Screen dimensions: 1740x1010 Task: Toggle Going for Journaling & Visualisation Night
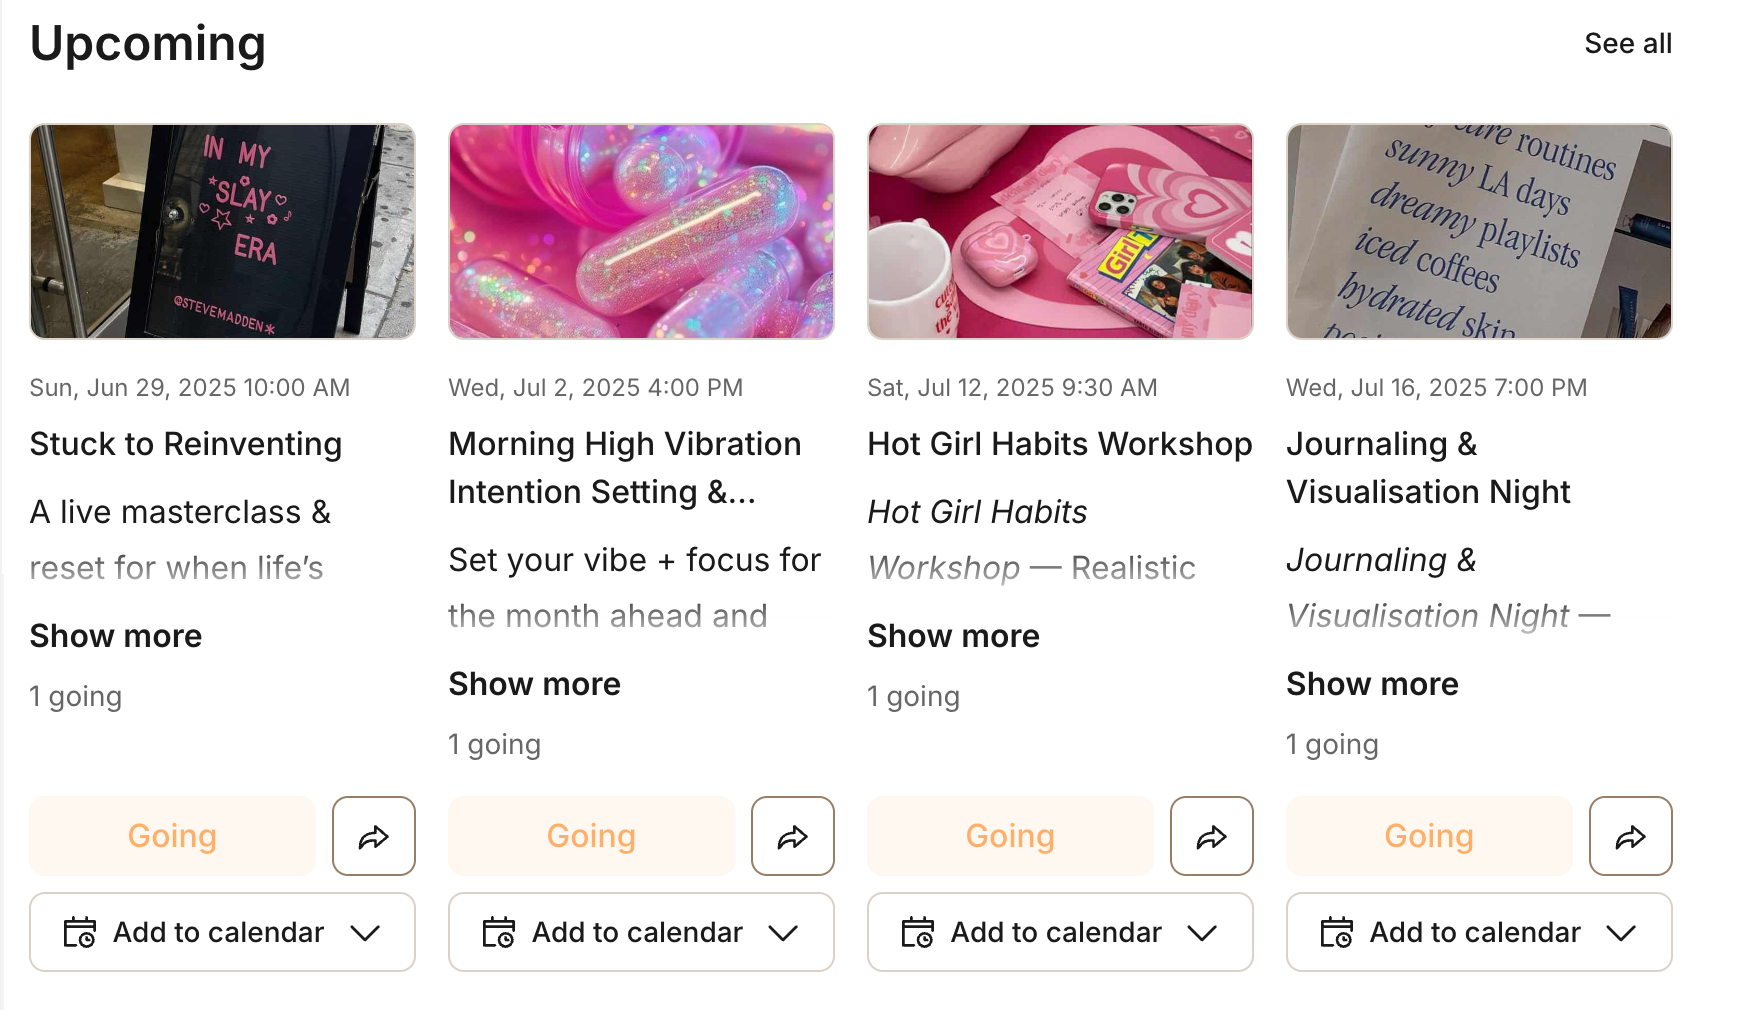[x=1429, y=836]
